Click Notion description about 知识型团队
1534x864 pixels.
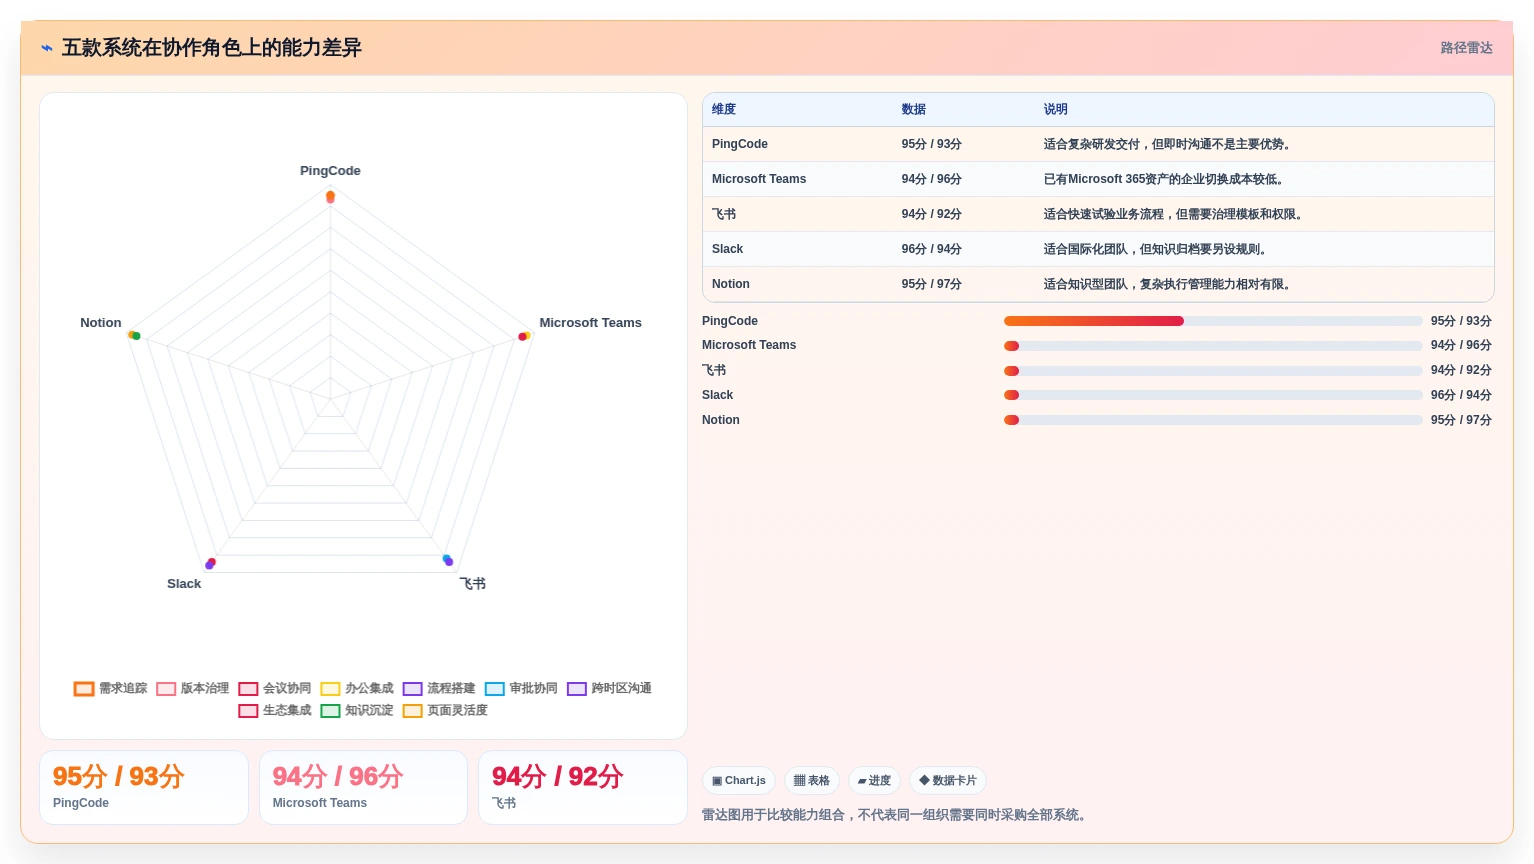coord(1169,284)
